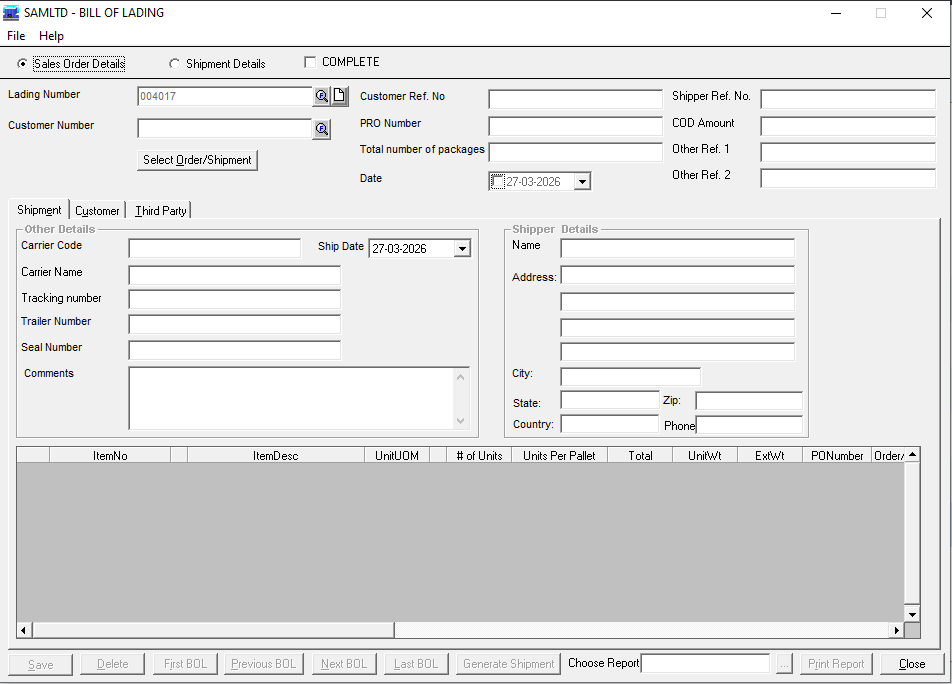
Task: Open the Help menu
Action: (51, 36)
